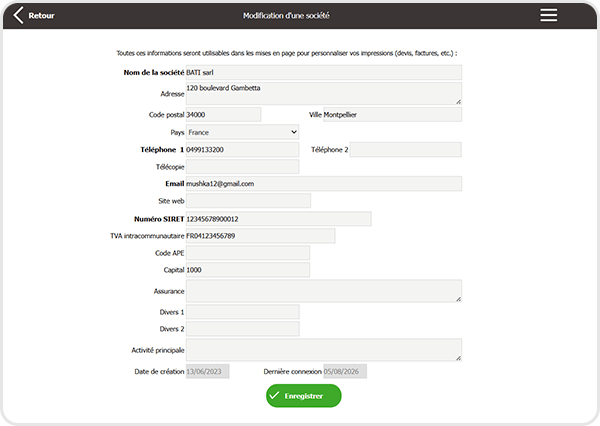Click the Retour back arrow
The image size is (600, 426).
coord(18,15)
